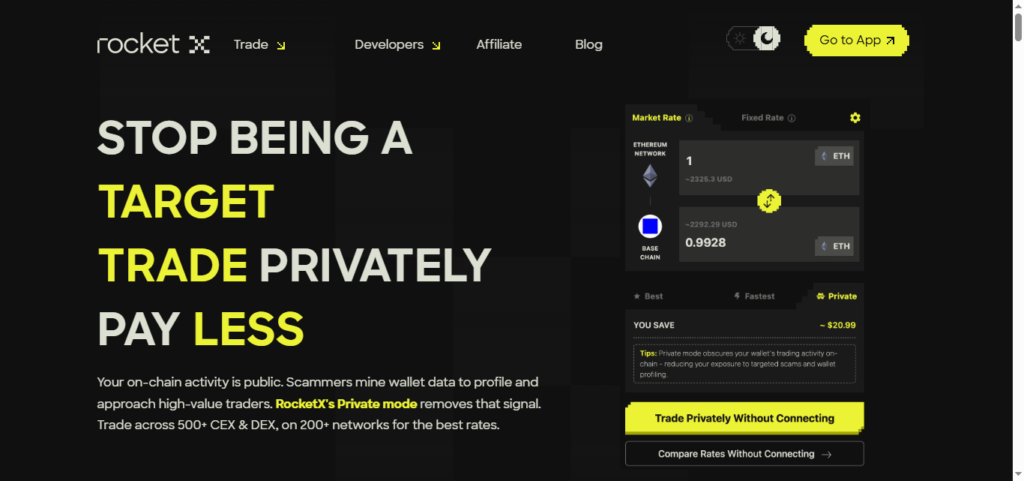Click the scrollbar up arrow
The height and width of the screenshot is (481, 1024).
click(1018, 5)
